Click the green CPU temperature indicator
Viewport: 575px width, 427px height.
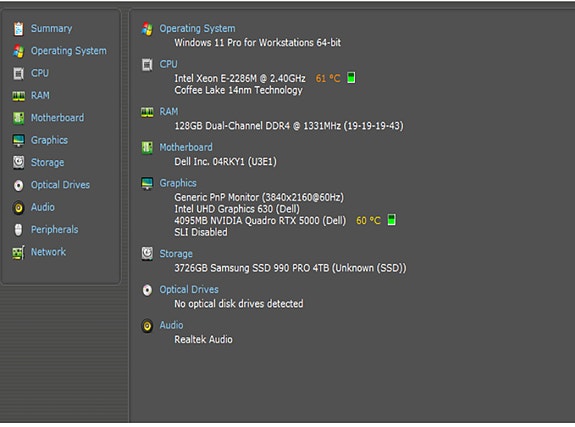351,78
